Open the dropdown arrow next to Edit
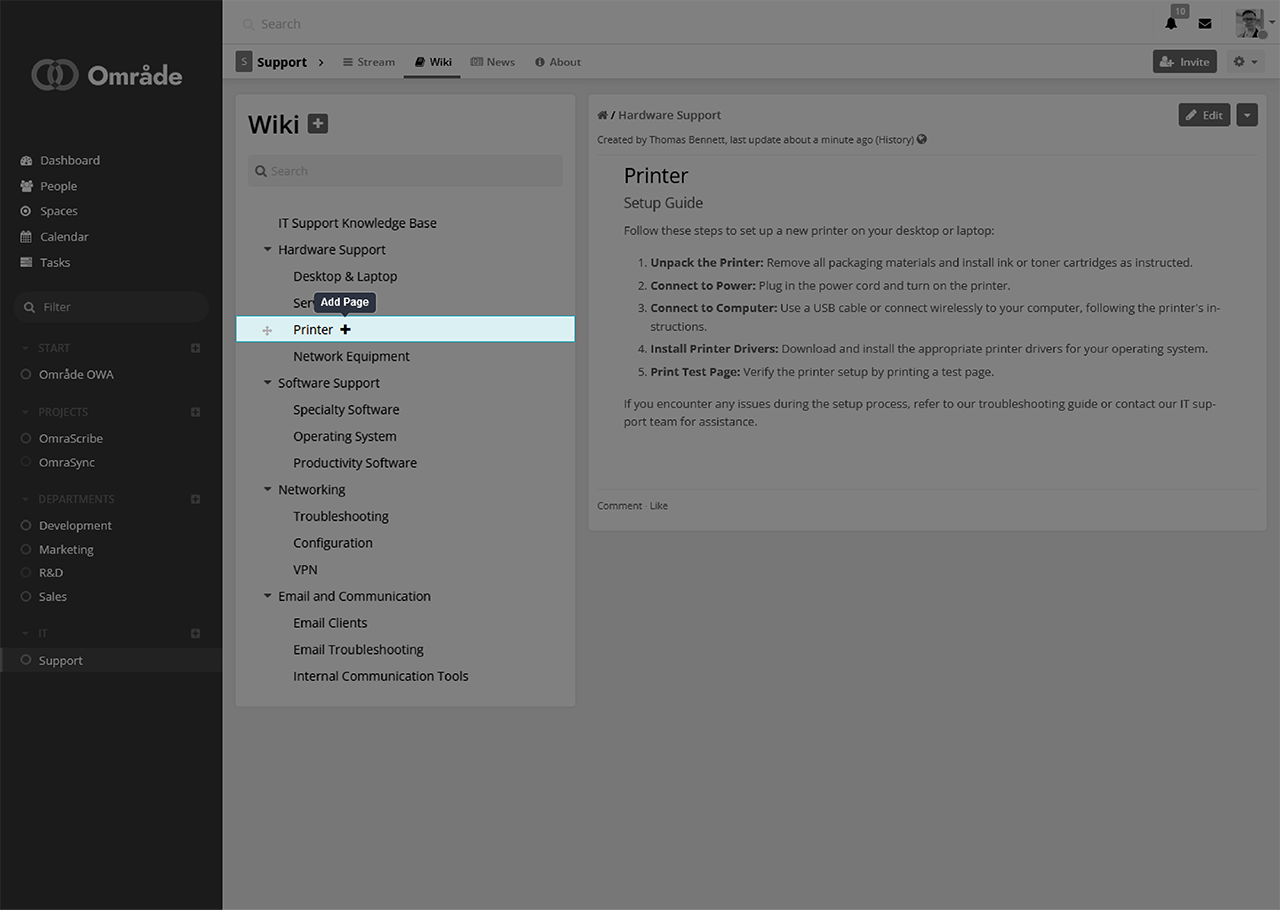1280x910 pixels. click(x=1246, y=115)
